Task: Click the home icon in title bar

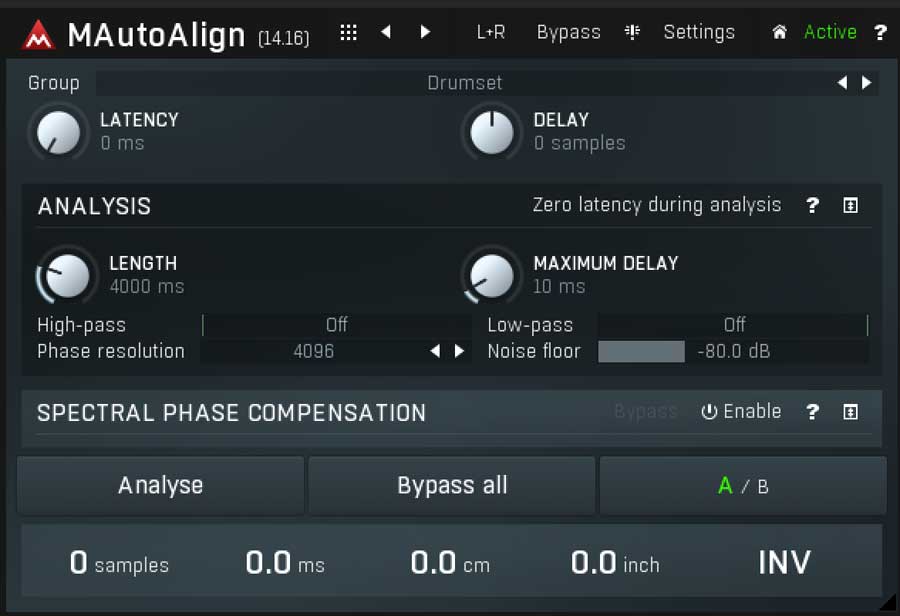Action: pyautogui.click(x=779, y=32)
